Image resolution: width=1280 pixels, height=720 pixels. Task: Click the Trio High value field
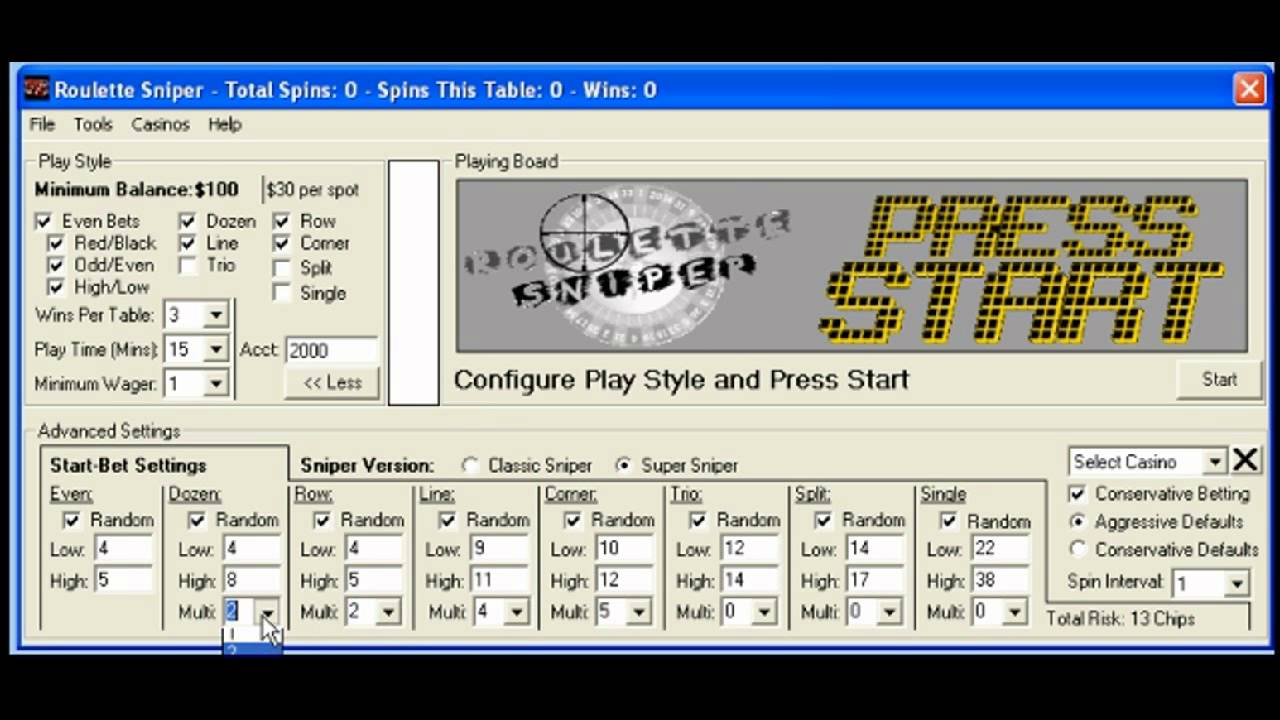click(747, 581)
